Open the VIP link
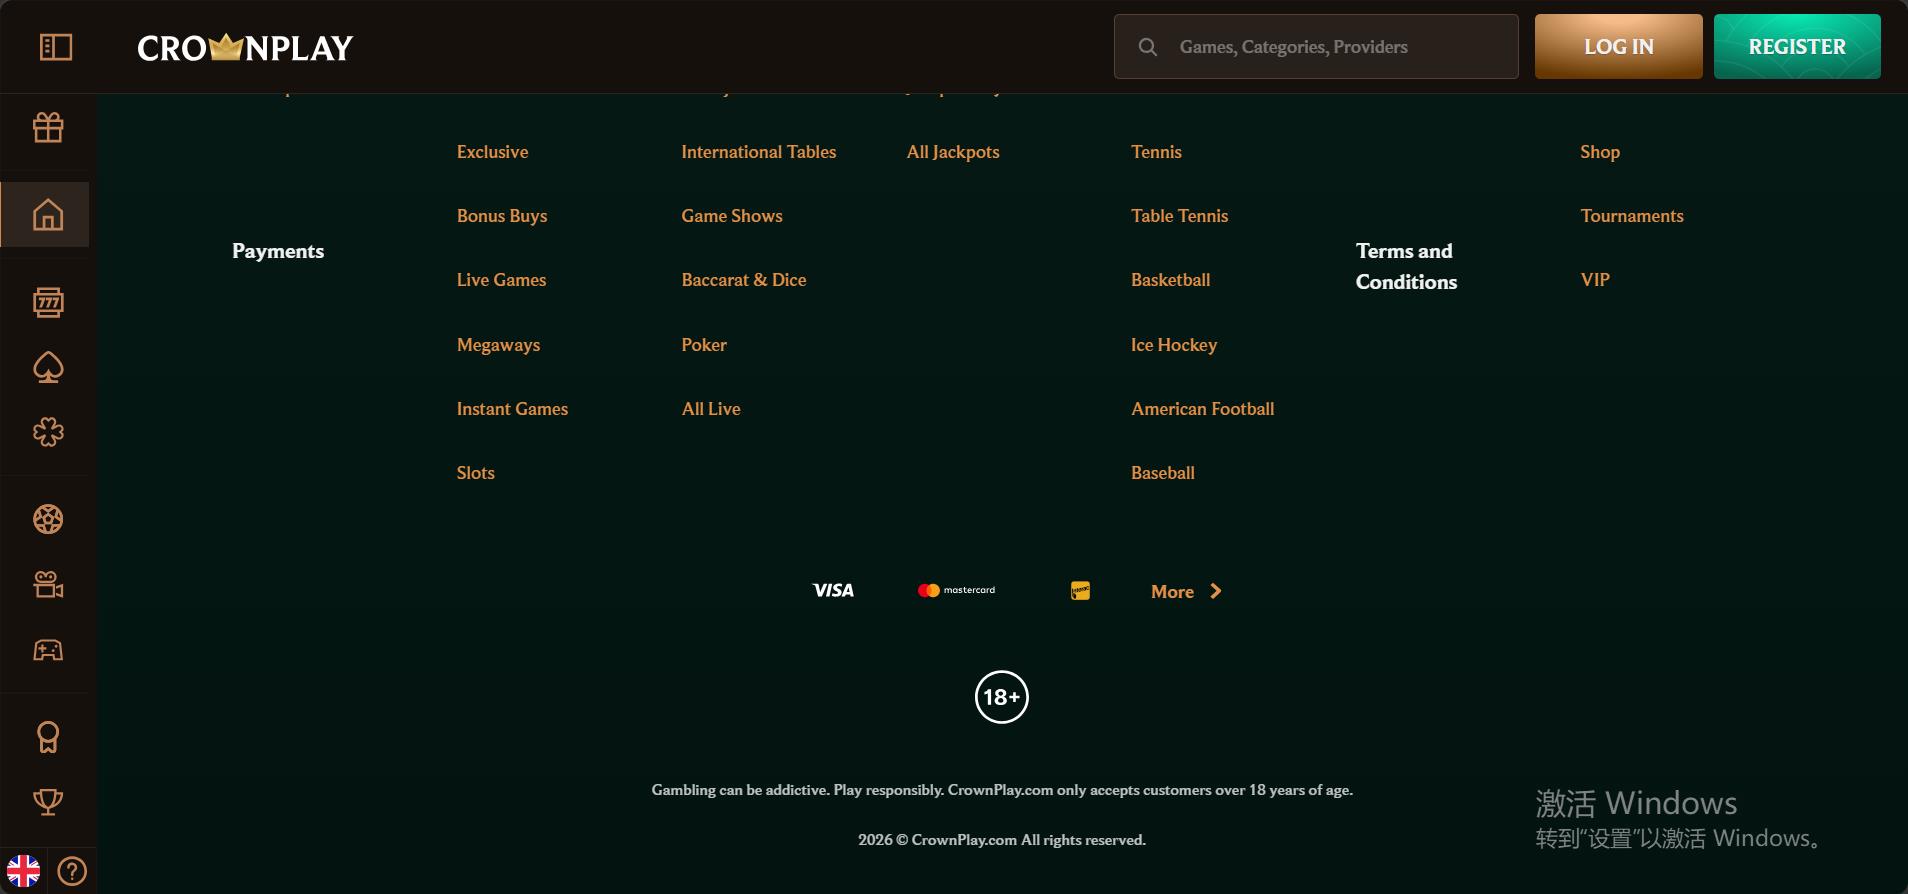The width and height of the screenshot is (1908, 894). tap(1595, 280)
